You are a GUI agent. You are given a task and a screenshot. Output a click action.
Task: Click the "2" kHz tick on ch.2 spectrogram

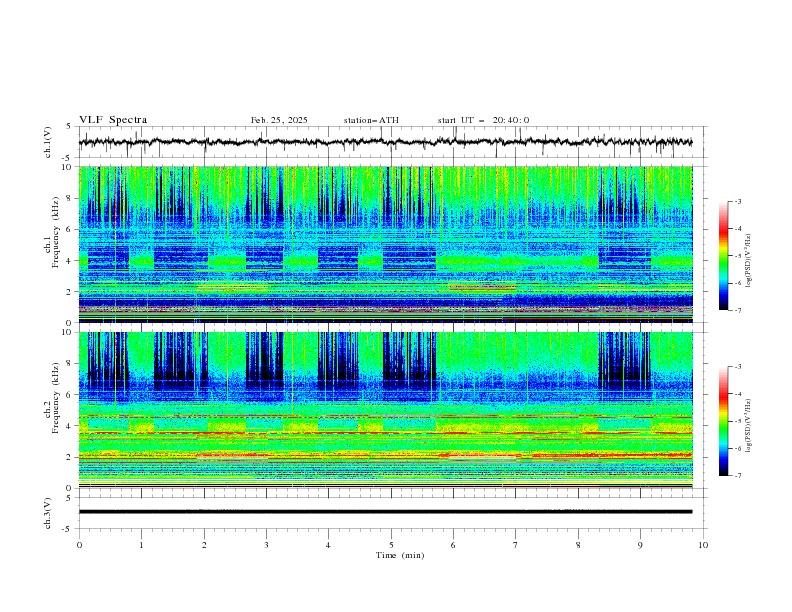coord(69,457)
